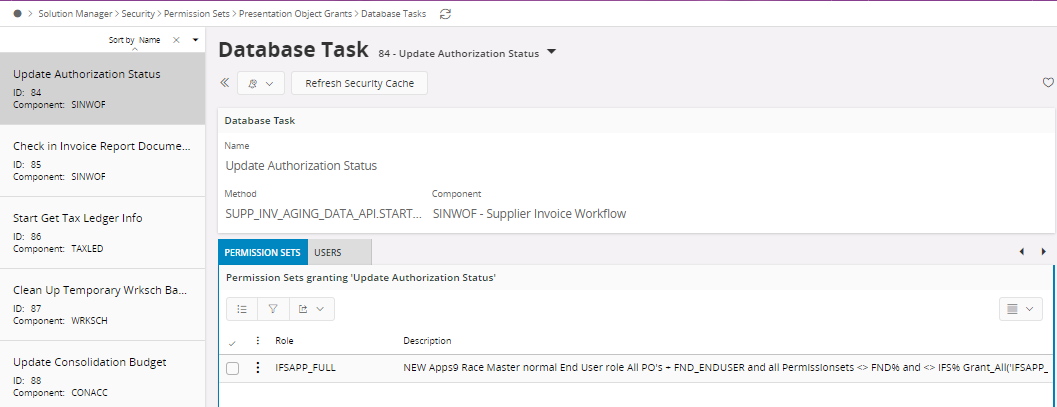Select the PERMISSION SETS tab
Screen dimensions: 1057x407
point(263,253)
